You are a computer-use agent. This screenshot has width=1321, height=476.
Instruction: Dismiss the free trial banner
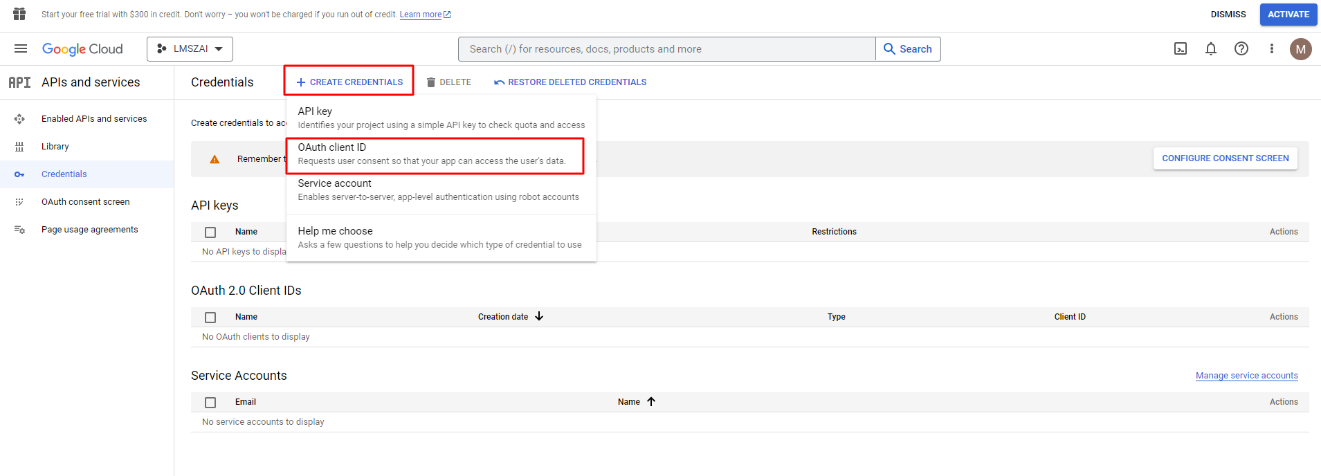(1228, 14)
